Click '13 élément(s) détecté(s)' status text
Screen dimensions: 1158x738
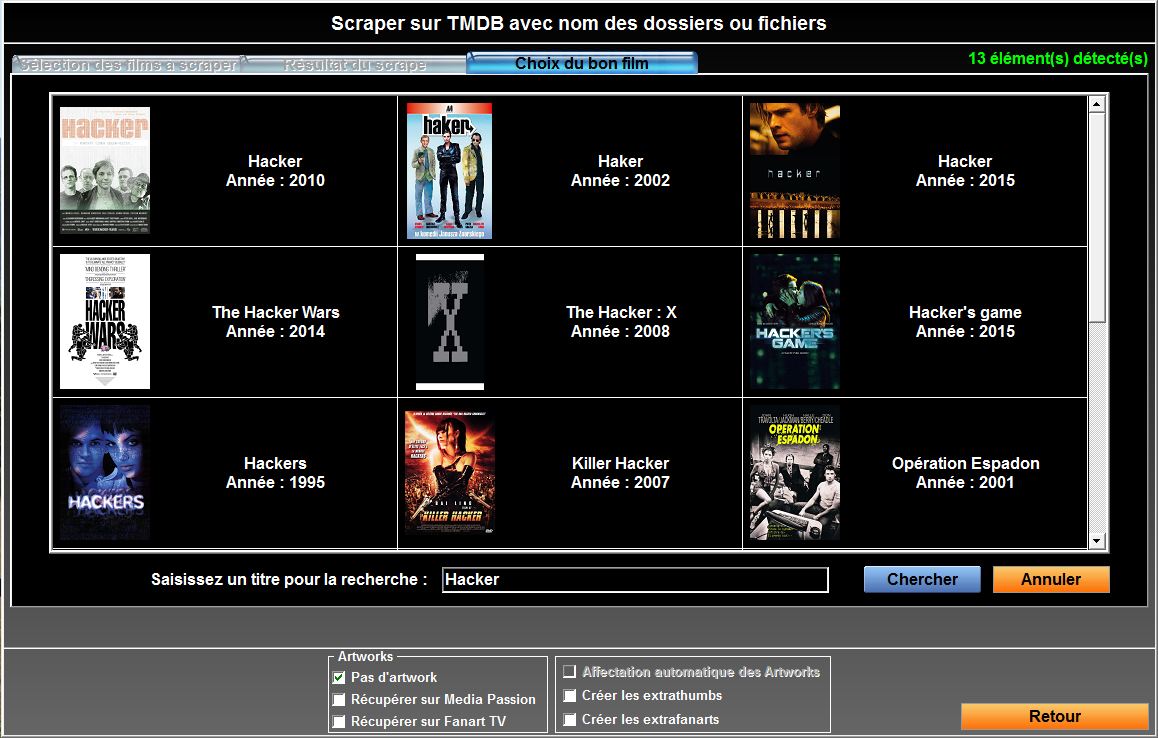pos(1058,58)
